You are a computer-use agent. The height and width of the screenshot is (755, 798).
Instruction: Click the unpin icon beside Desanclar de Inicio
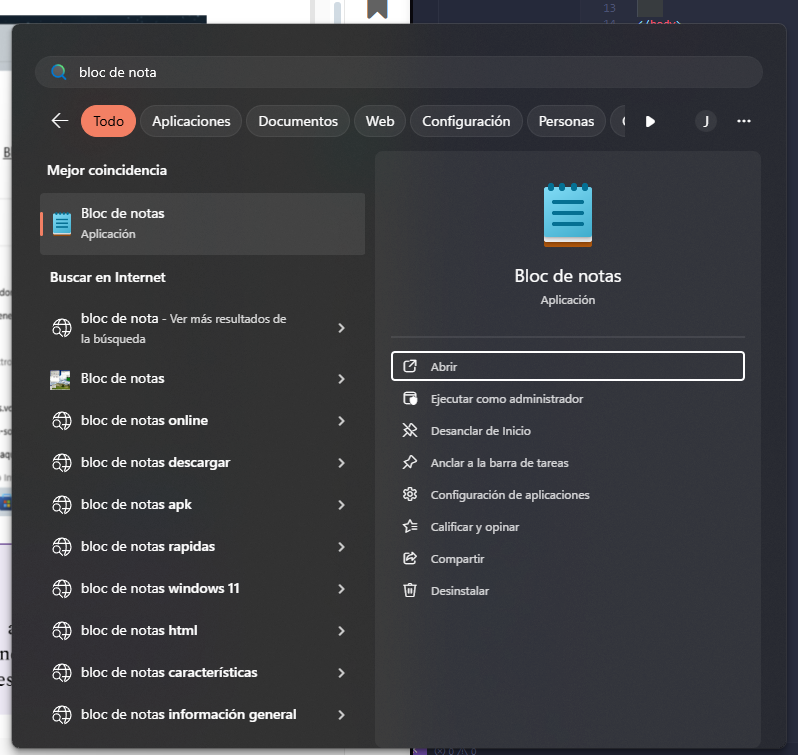410,430
